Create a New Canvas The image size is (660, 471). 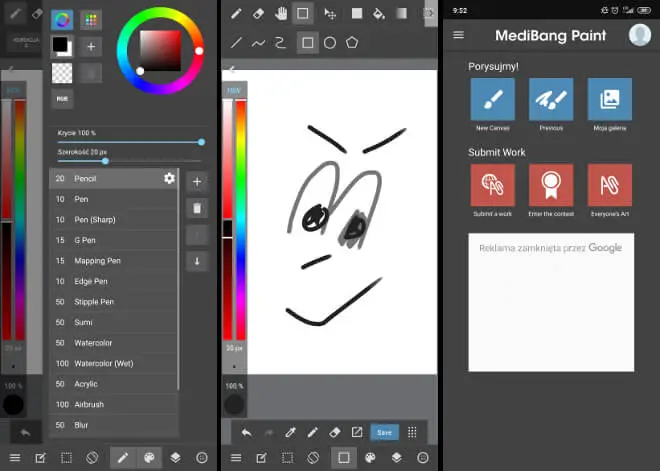click(x=492, y=99)
